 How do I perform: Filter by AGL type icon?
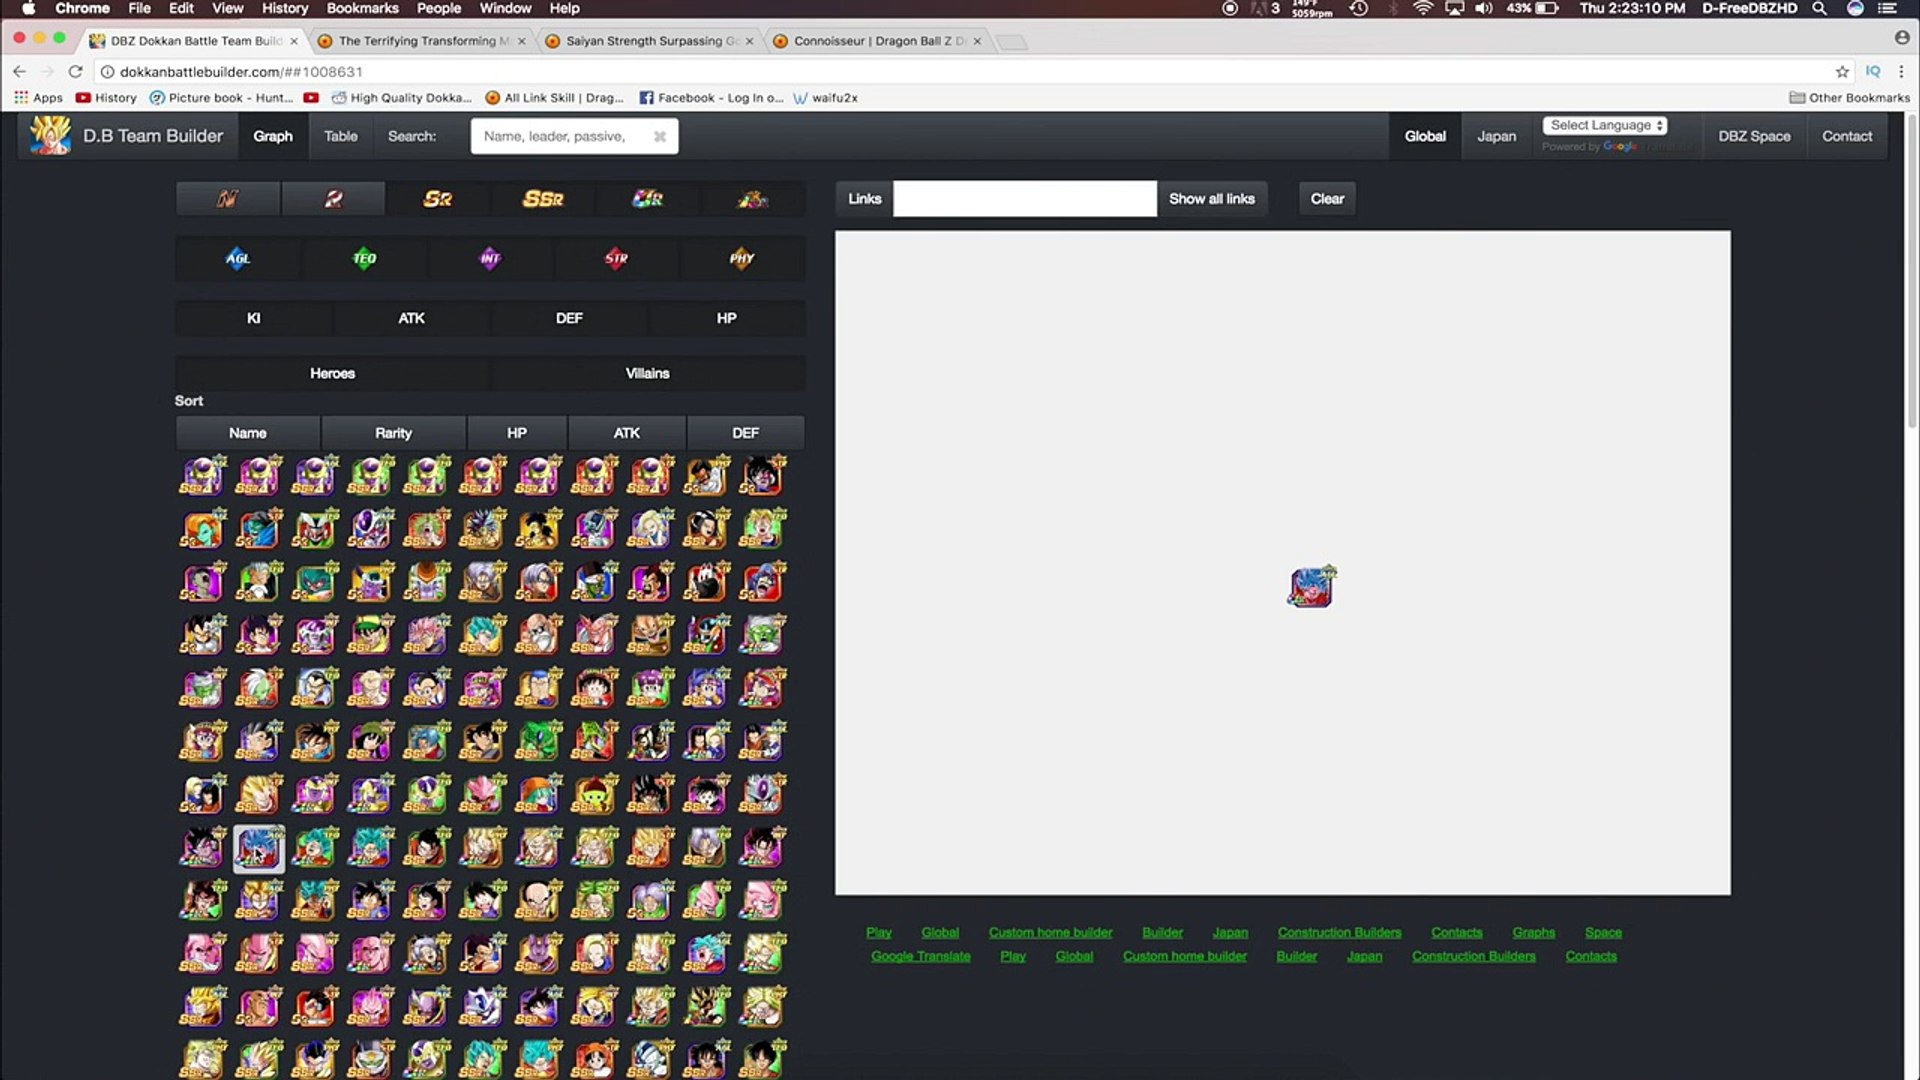click(238, 259)
